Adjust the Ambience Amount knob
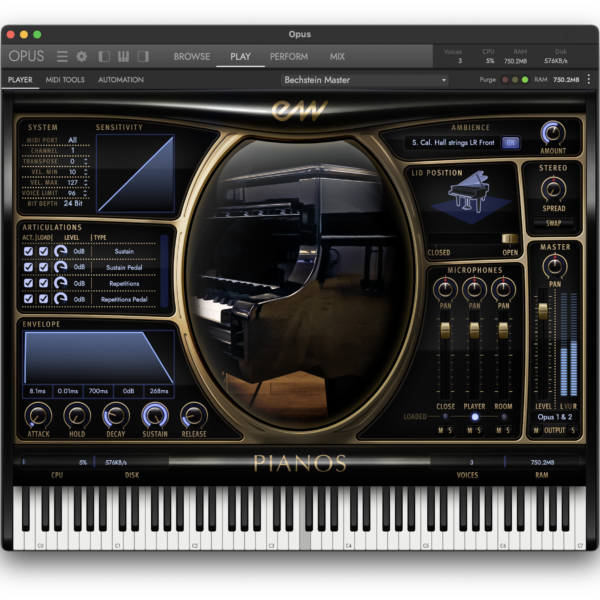 553,134
